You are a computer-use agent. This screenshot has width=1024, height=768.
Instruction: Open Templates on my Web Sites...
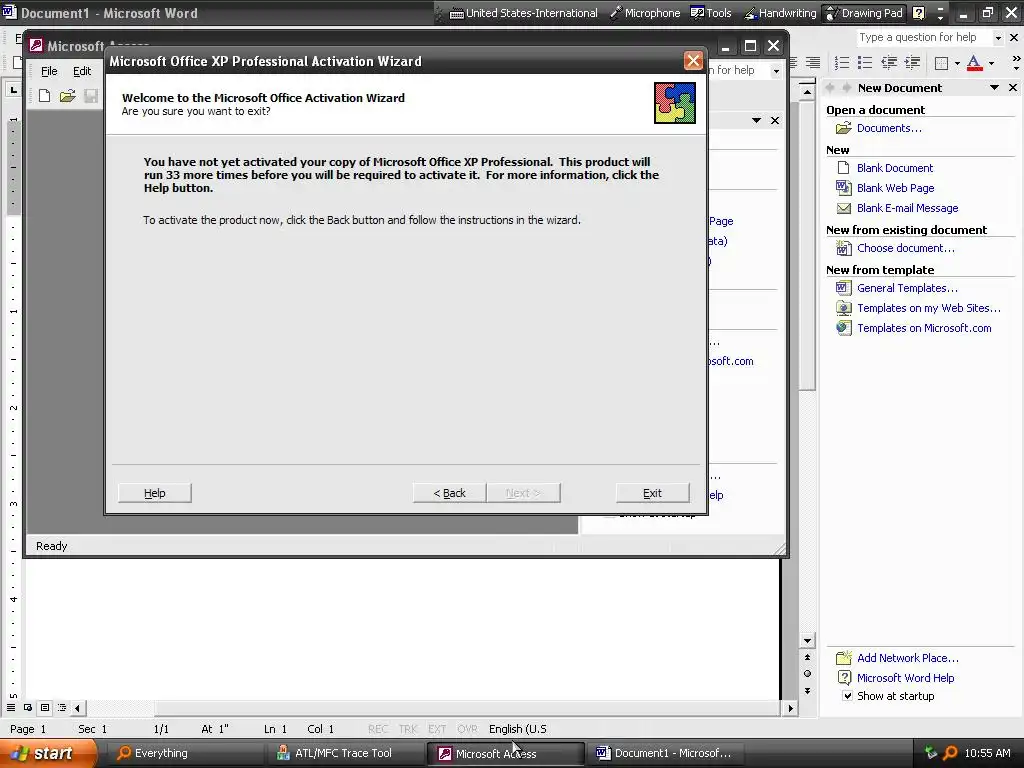[928, 308]
